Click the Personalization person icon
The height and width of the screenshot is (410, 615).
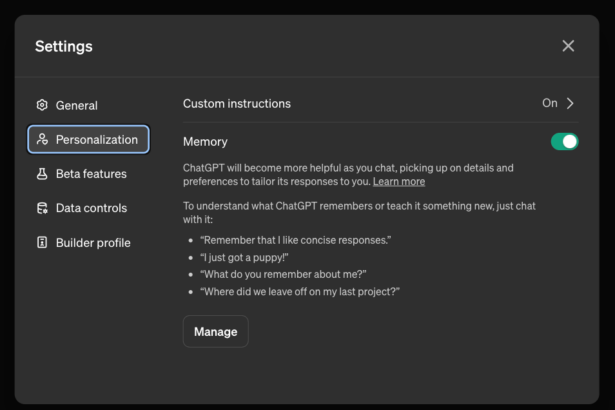coord(42,140)
